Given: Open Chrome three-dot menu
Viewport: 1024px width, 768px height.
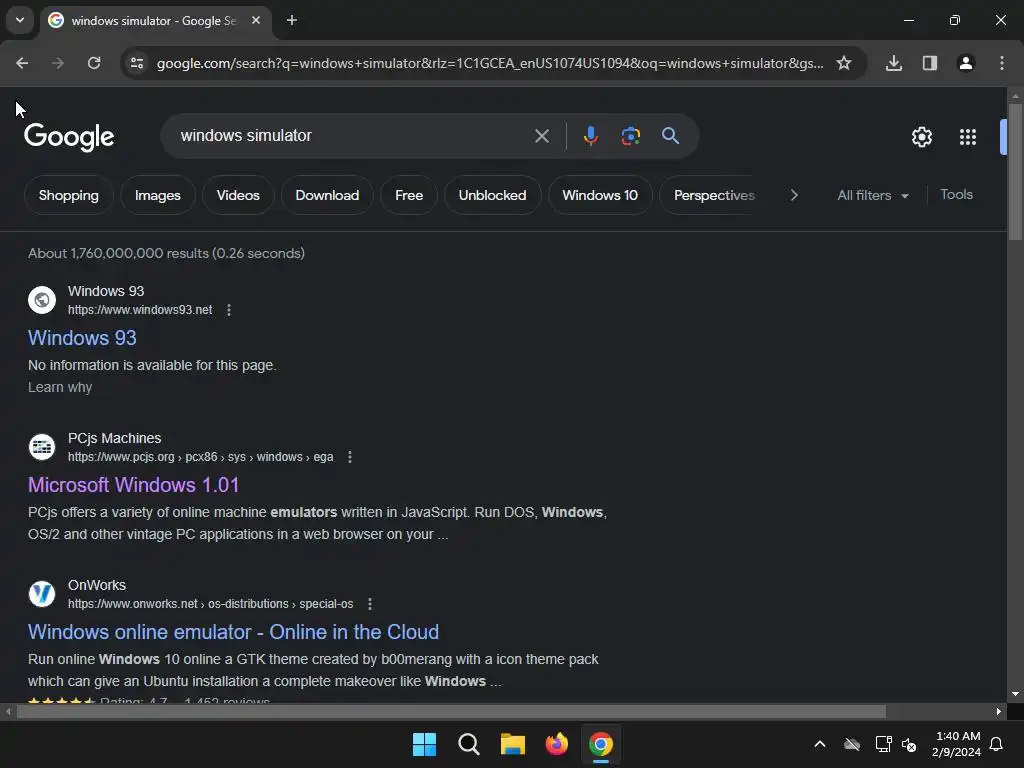Looking at the screenshot, I should 1002,63.
